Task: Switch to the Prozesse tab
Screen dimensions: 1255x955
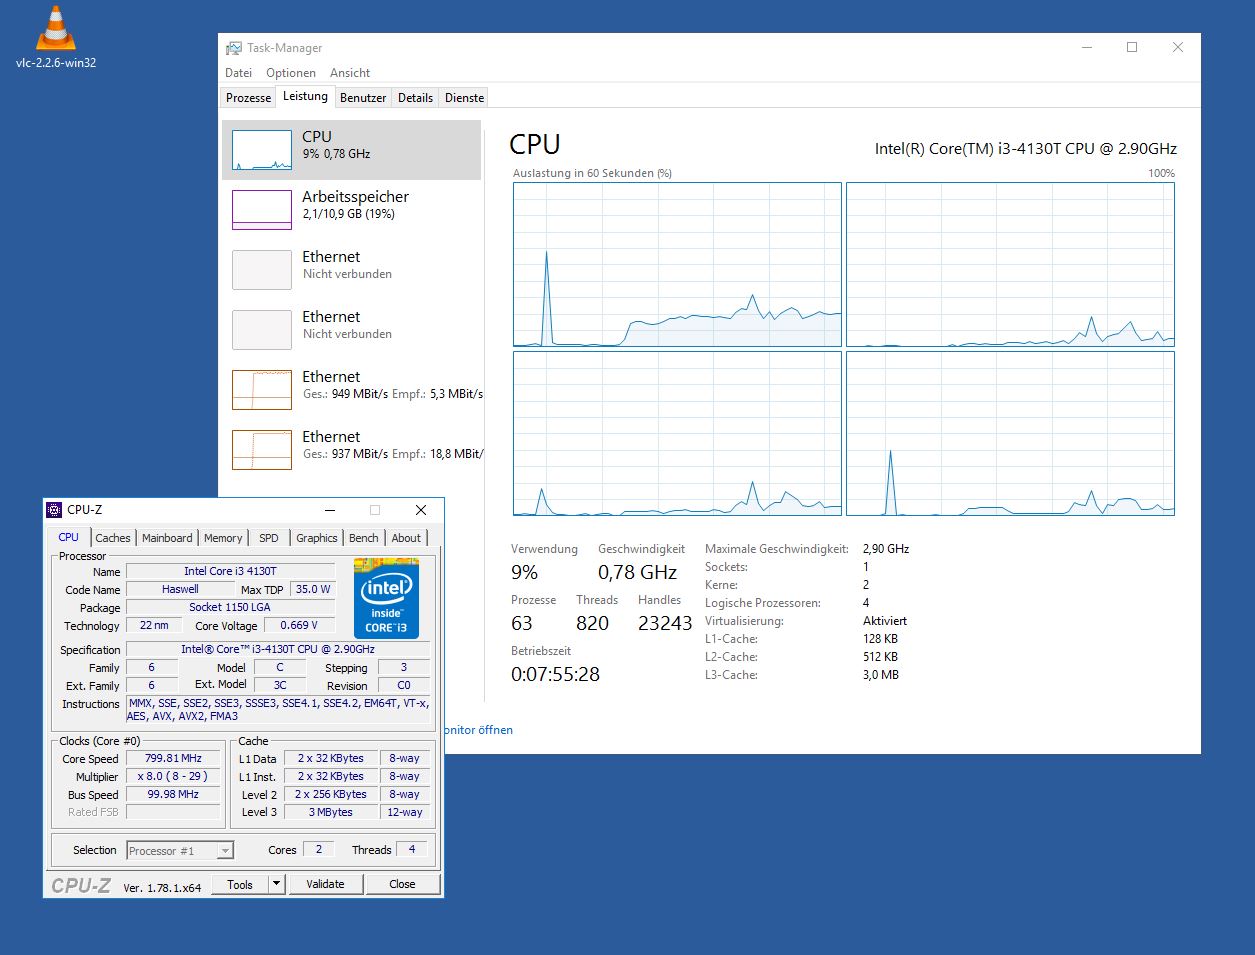Action: pos(248,98)
